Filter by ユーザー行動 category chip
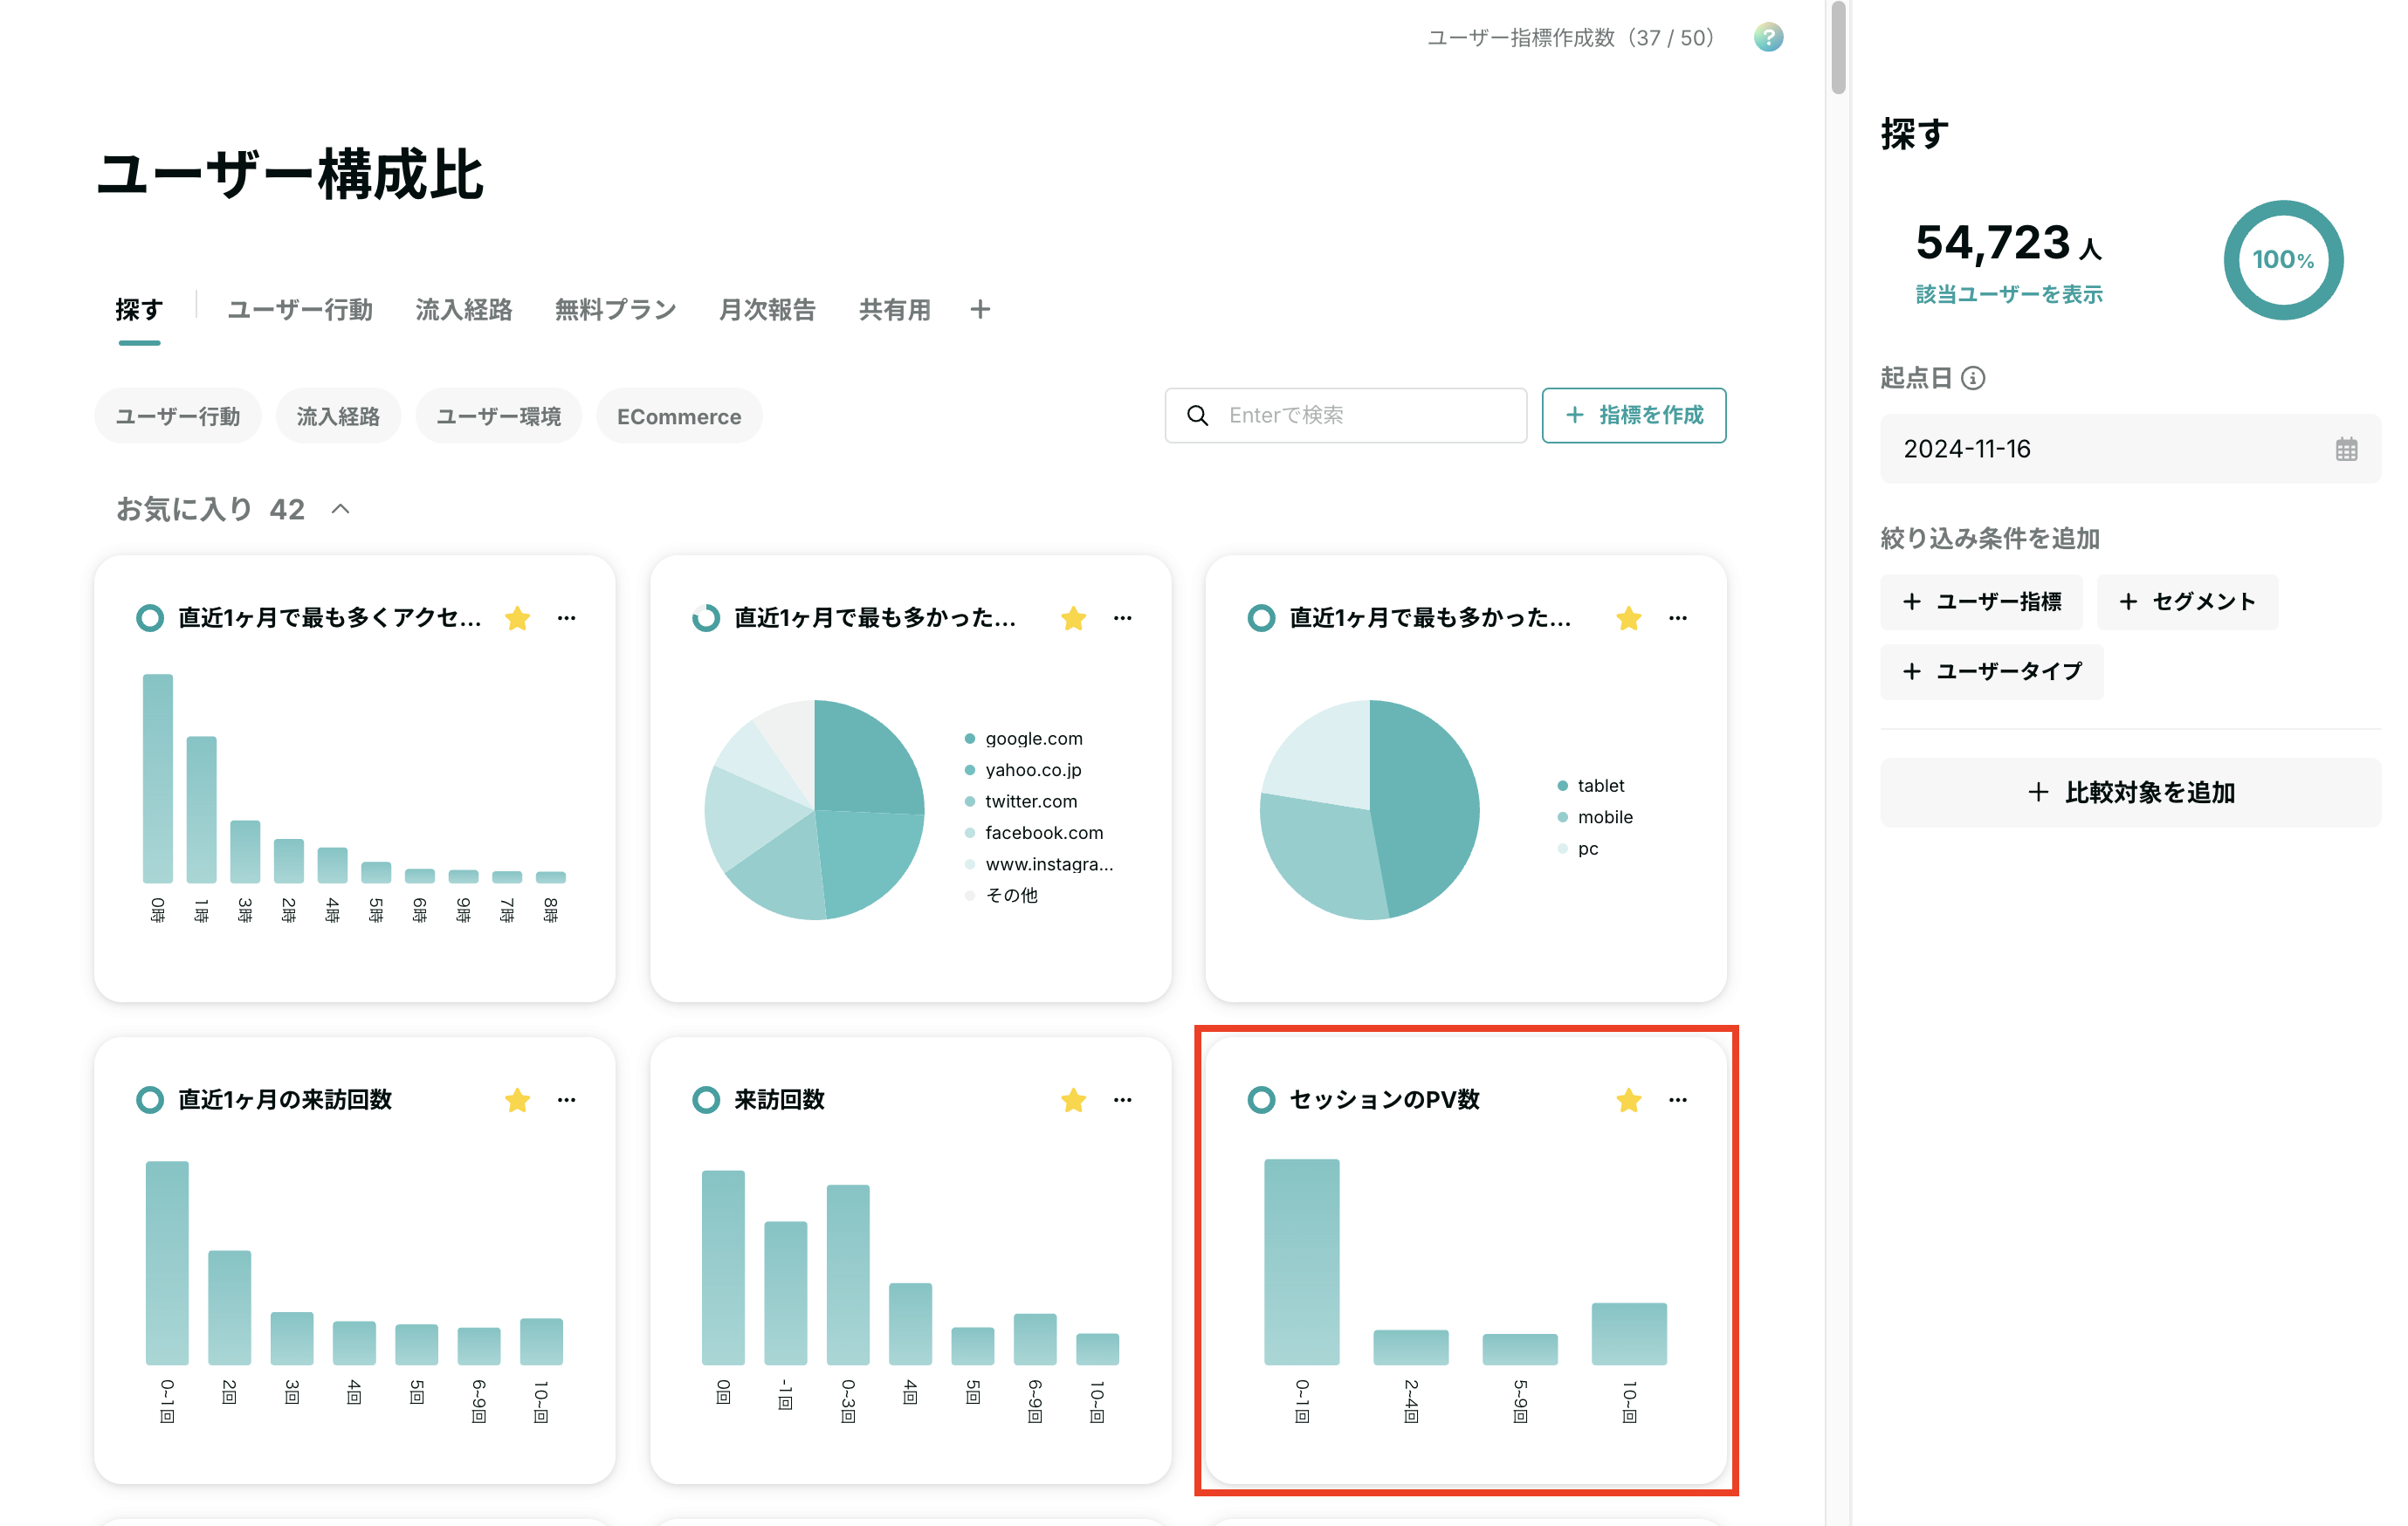The width and height of the screenshot is (2408, 1526). (x=178, y=416)
